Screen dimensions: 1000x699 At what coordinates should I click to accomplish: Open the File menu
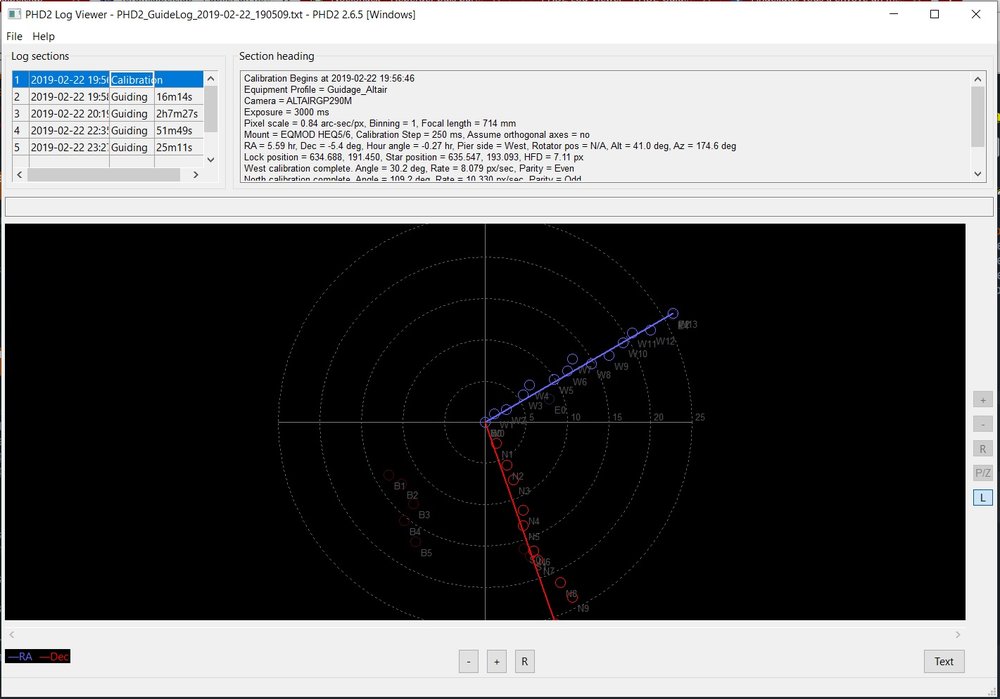[x=15, y=36]
